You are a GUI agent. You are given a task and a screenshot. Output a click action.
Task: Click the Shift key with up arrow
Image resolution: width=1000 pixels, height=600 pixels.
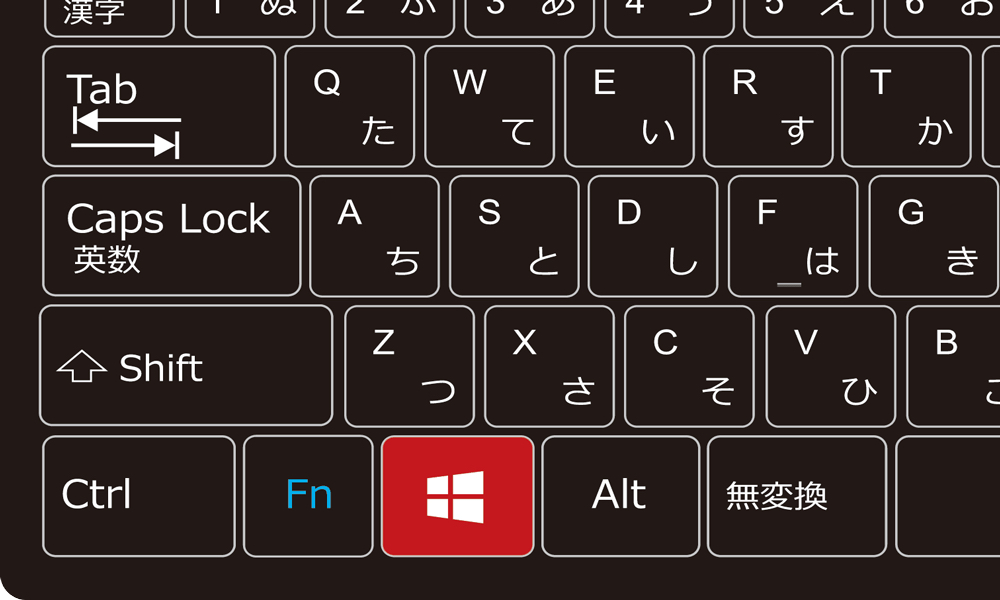point(186,365)
